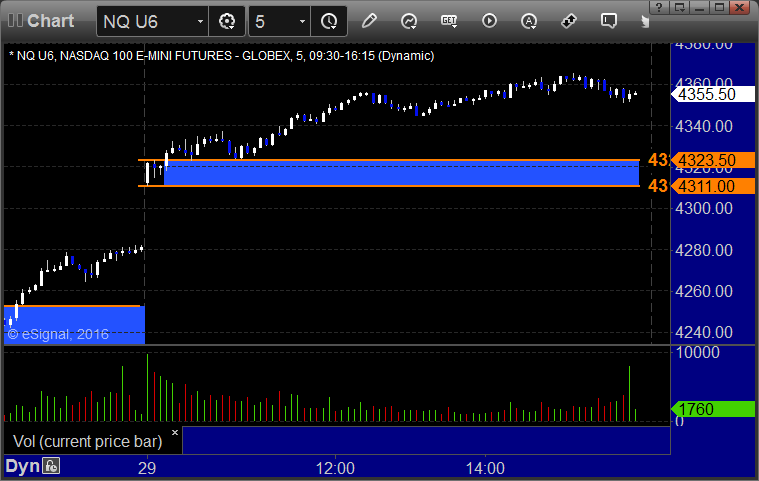Open the symbol settings gear menu
The height and width of the screenshot is (481, 759).
(227, 21)
